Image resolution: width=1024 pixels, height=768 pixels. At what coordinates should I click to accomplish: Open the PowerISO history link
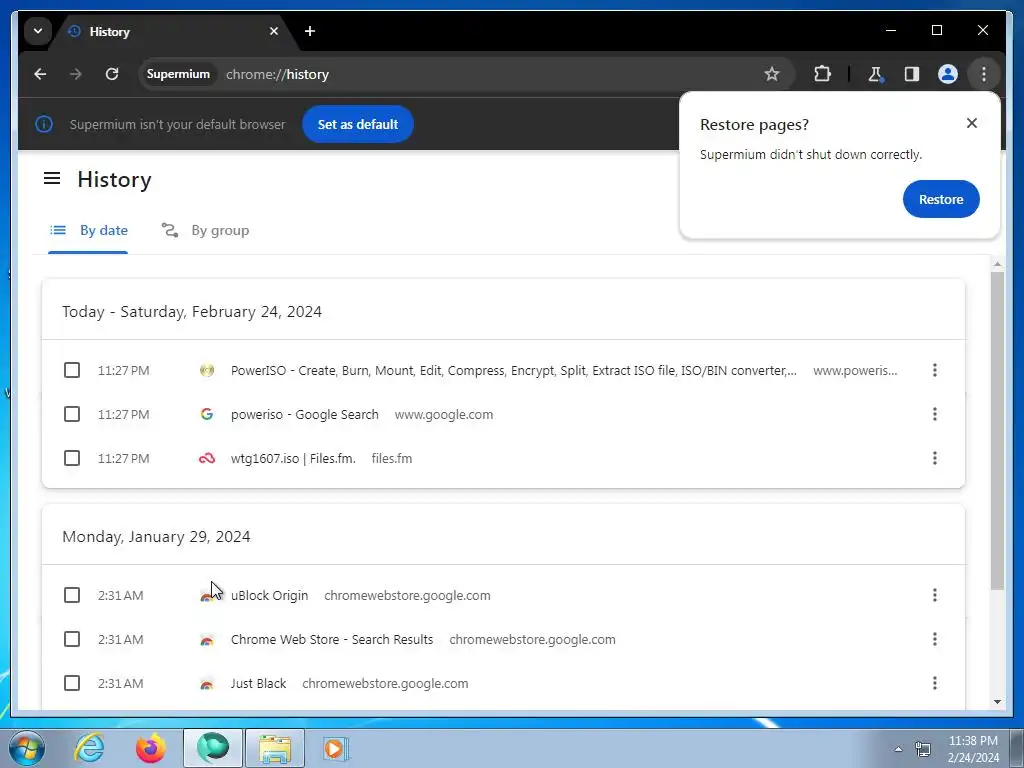point(513,370)
